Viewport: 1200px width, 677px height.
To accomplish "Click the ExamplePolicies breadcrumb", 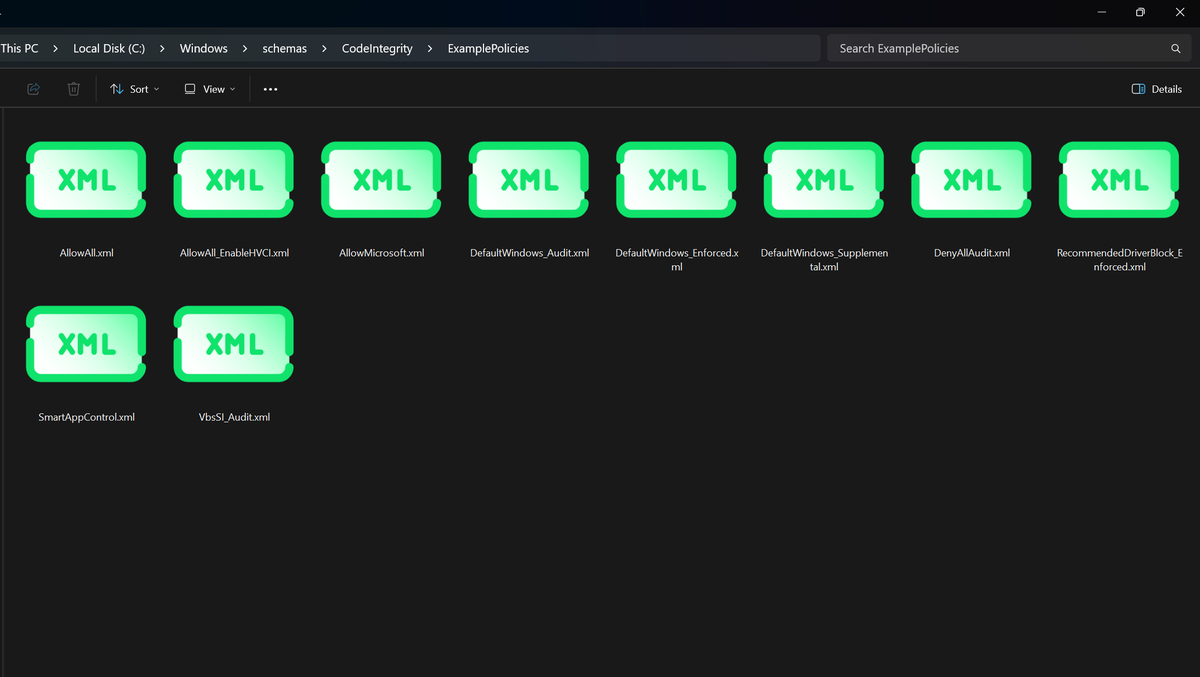I will pyautogui.click(x=488, y=48).
